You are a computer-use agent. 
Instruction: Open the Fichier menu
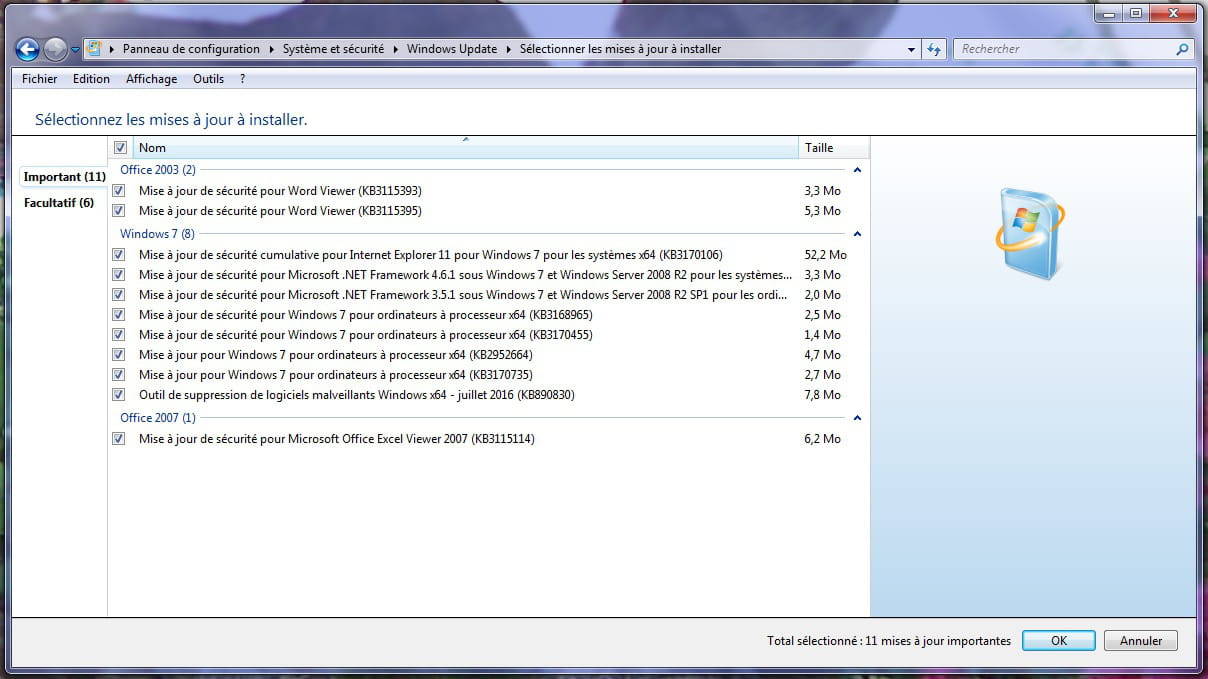point(40,79)
